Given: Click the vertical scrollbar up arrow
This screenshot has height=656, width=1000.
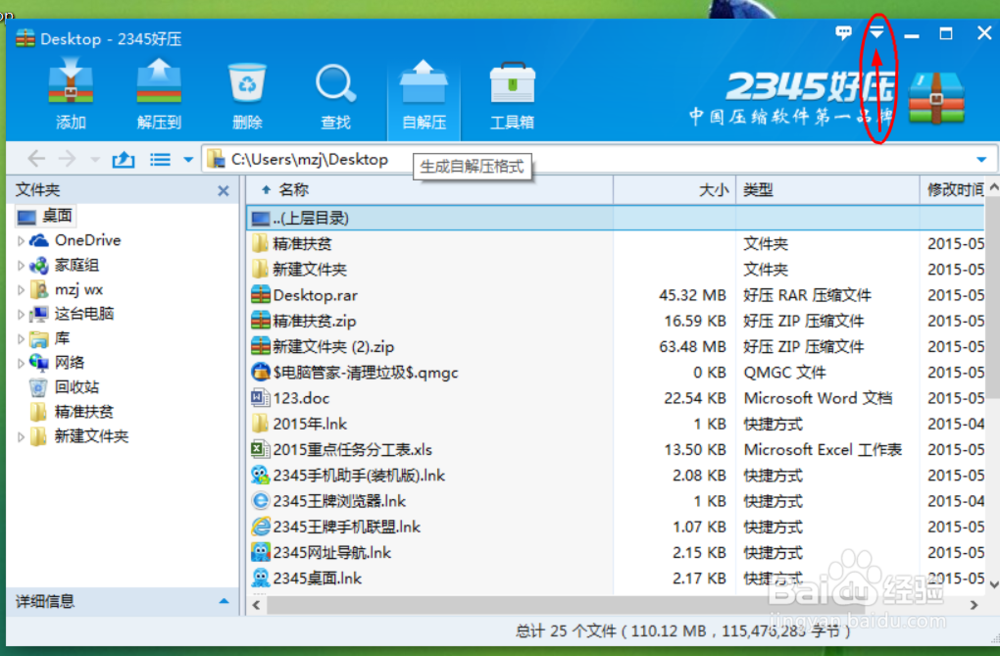Looking at the screenshot, I should (x=994, y=187).
